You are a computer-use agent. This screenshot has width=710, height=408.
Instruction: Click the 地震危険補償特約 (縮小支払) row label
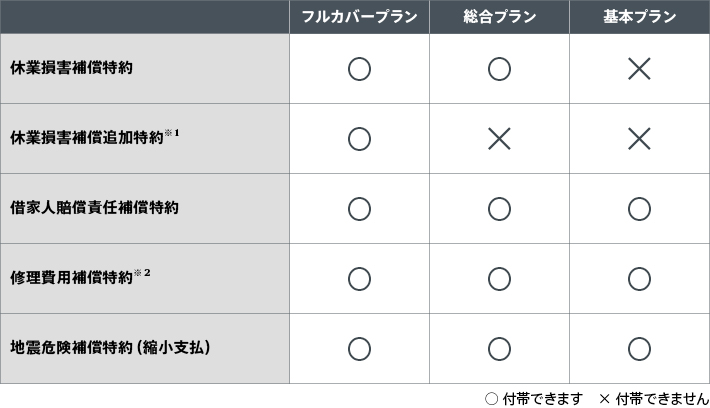tap(110, 349)
